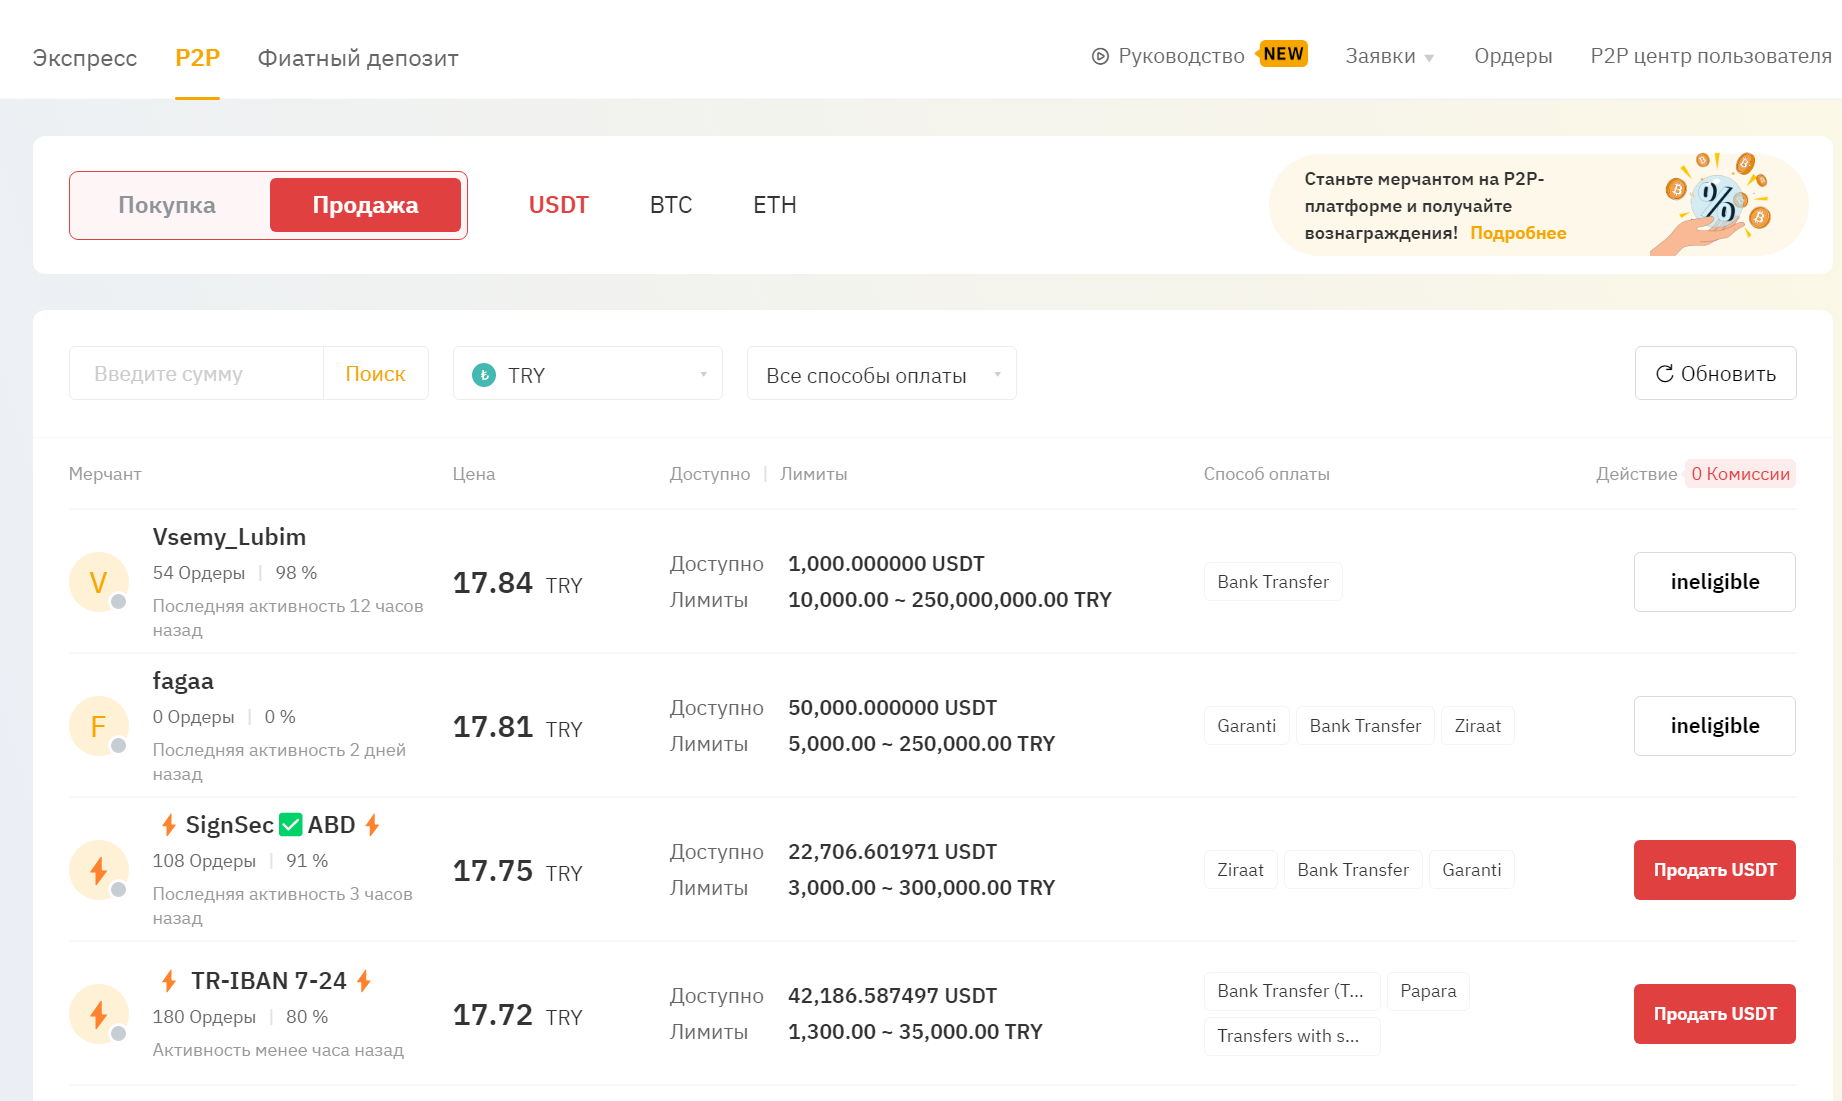Follow the Подробнее merchant link
1842x1101 pixels.
point(1517,233)
